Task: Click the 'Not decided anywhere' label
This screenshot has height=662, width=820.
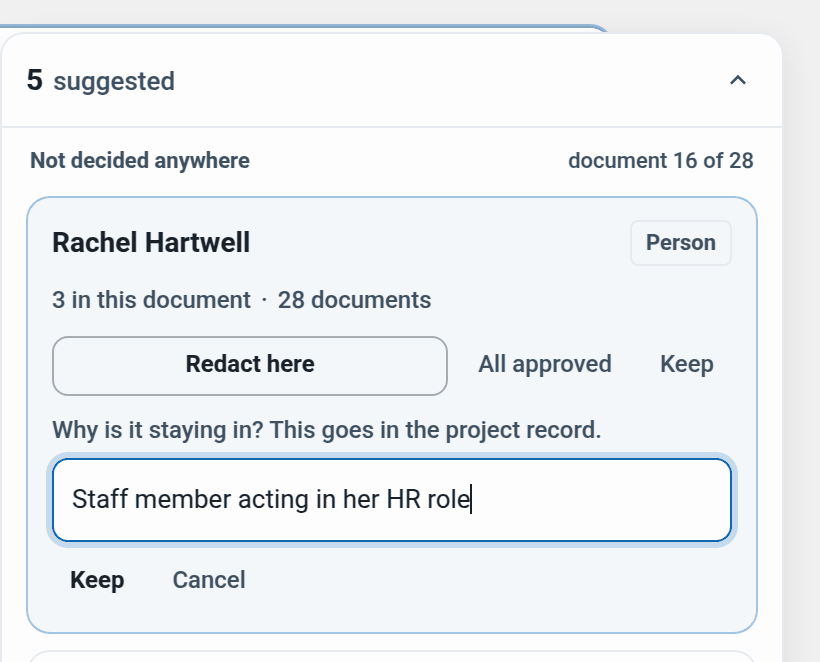Action: point(140,161)
